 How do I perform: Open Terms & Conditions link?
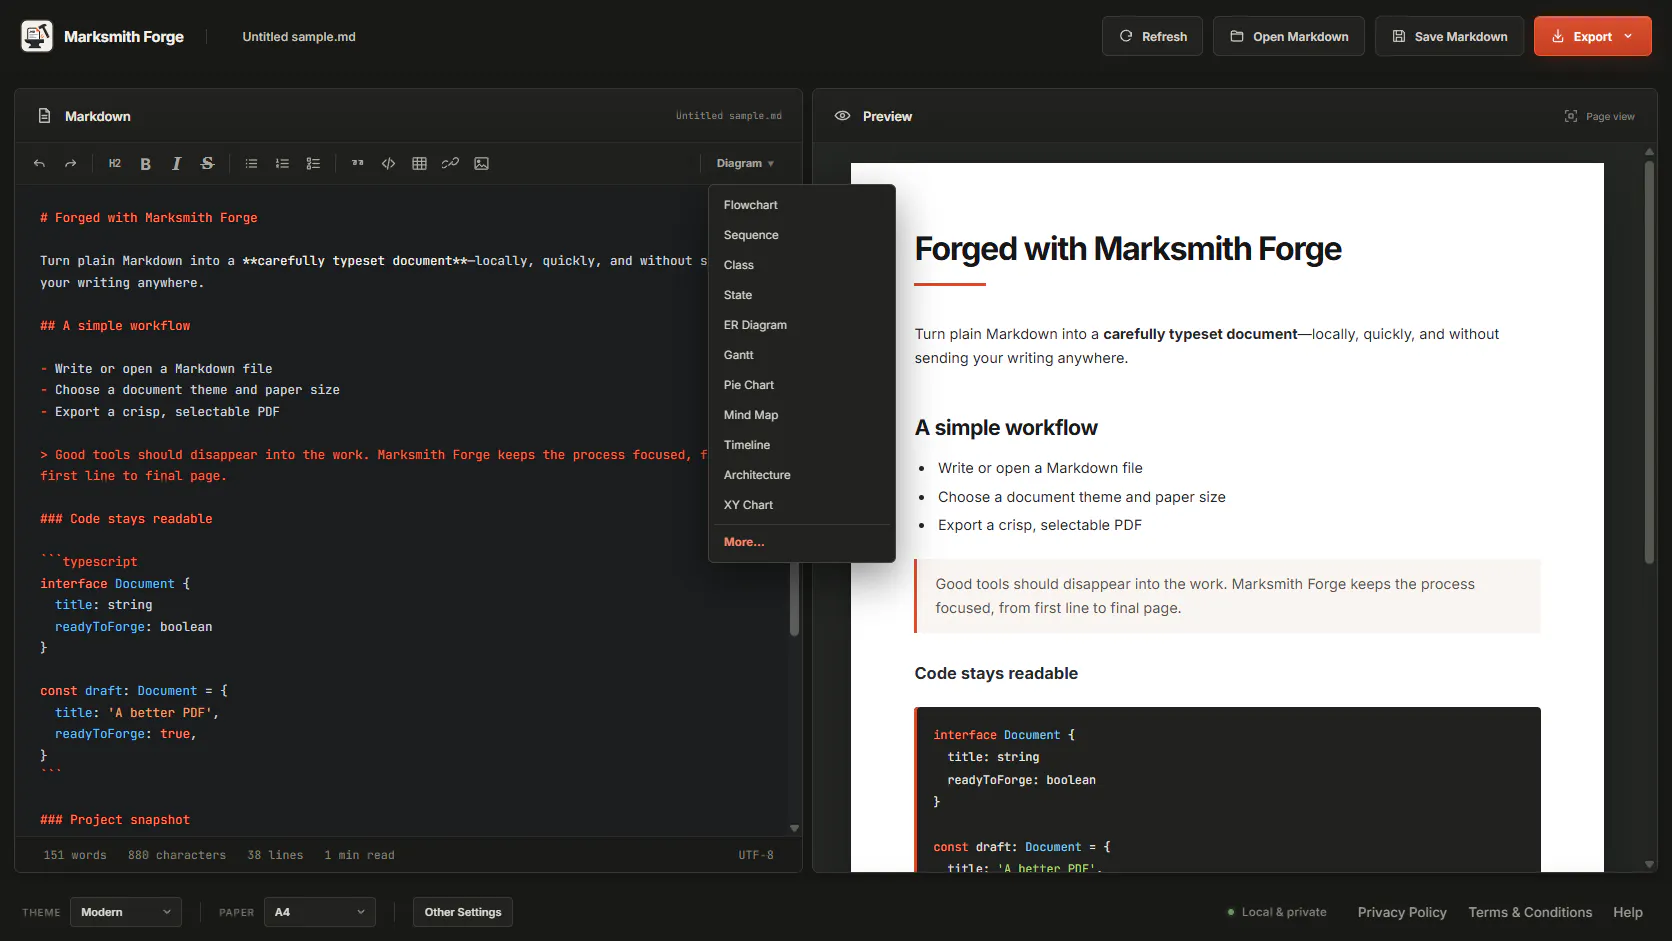pos(1530,912)
